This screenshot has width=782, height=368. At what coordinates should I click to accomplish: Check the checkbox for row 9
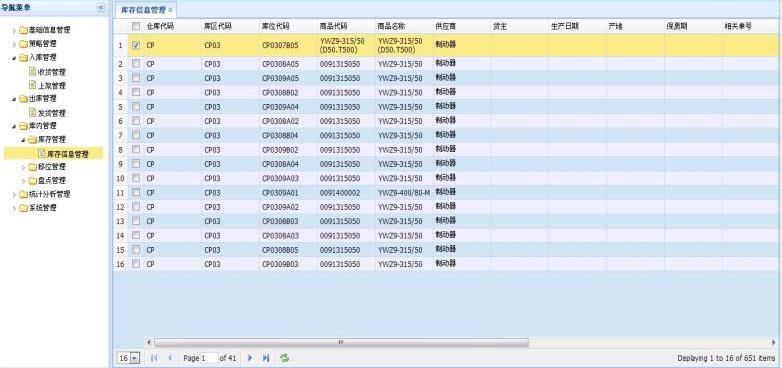pyautogui.click(x=136, y=164)
